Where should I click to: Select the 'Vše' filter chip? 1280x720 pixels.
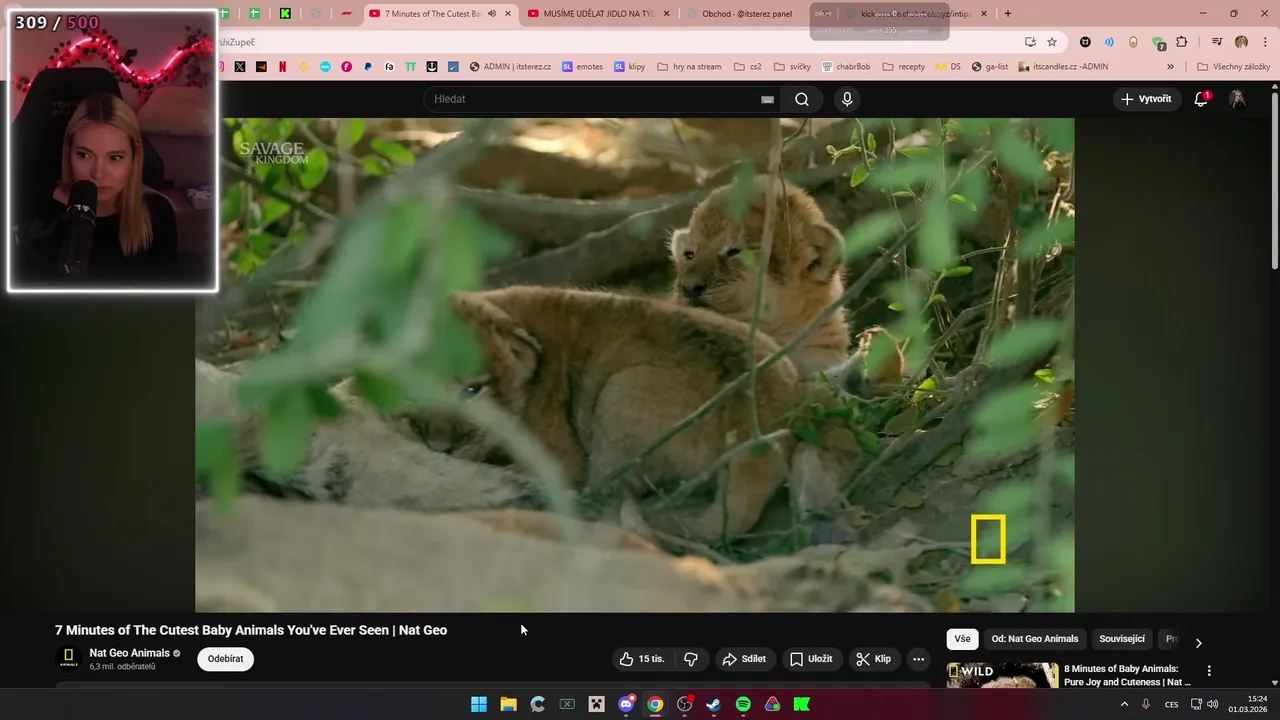point(962,639)
